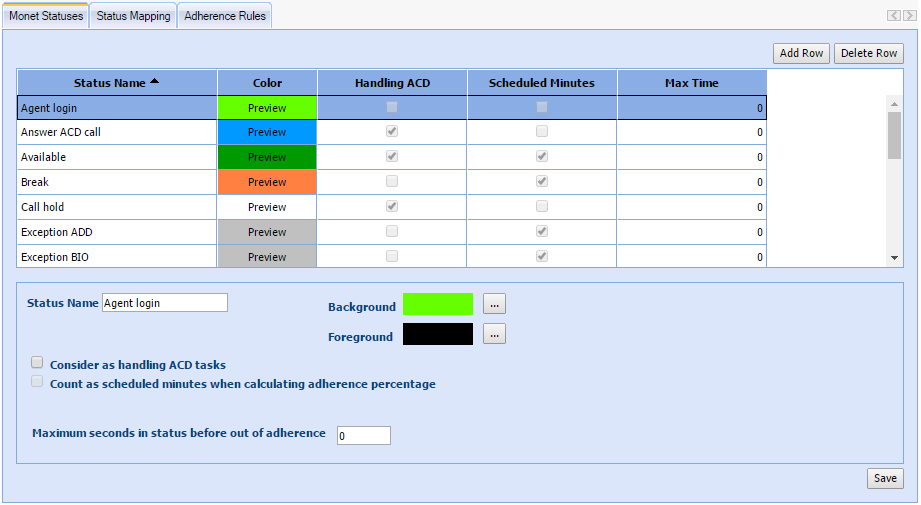Click the orange Preview cell for Break
The height and width of the screenshot is (505, 921).
[x=267, y=182]
